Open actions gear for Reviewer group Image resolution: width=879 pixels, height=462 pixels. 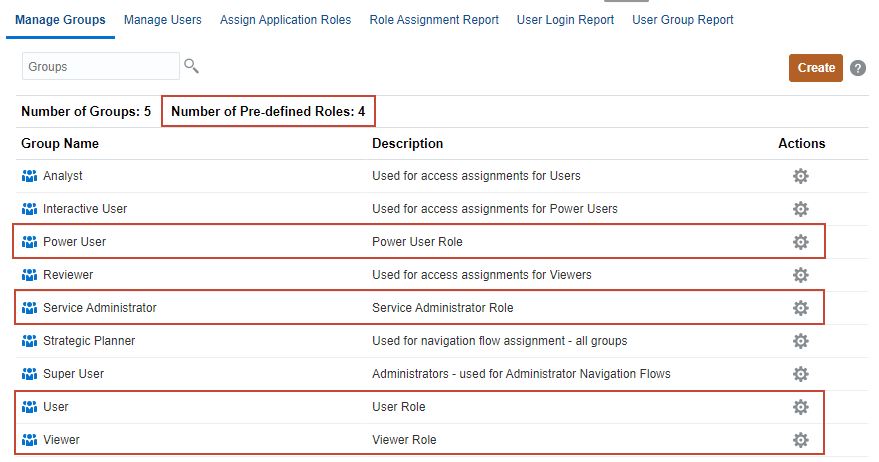(x=801, y=275)
